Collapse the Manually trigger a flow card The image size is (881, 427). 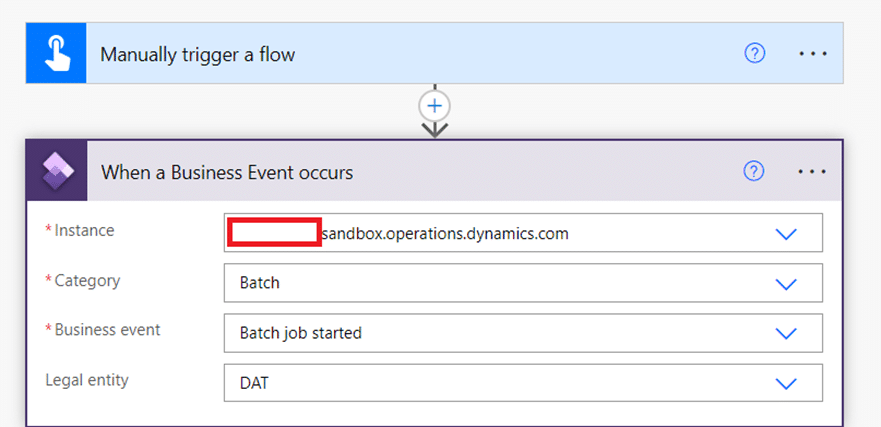[434, 53]
